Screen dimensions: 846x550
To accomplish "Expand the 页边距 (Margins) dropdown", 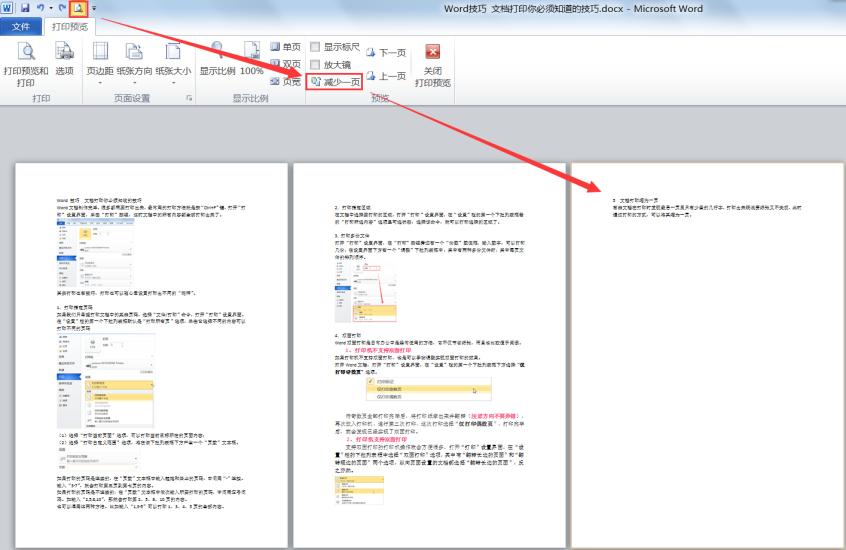I will 100,62.
